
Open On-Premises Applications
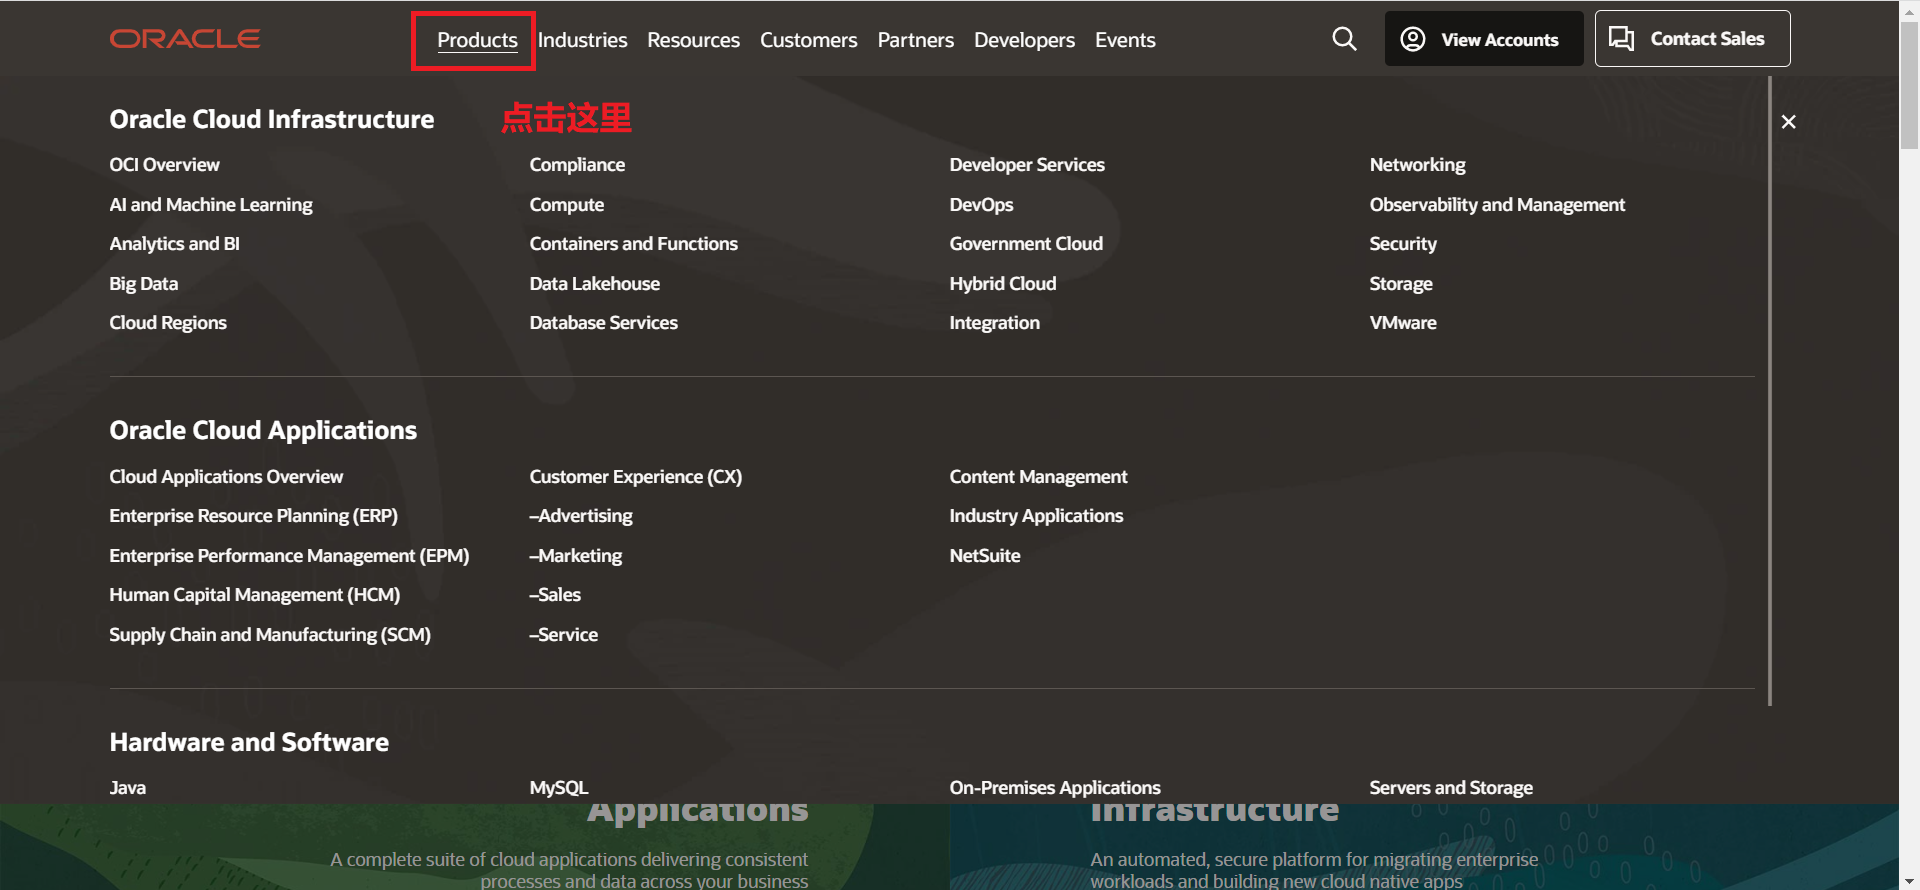click(1055, 788)
